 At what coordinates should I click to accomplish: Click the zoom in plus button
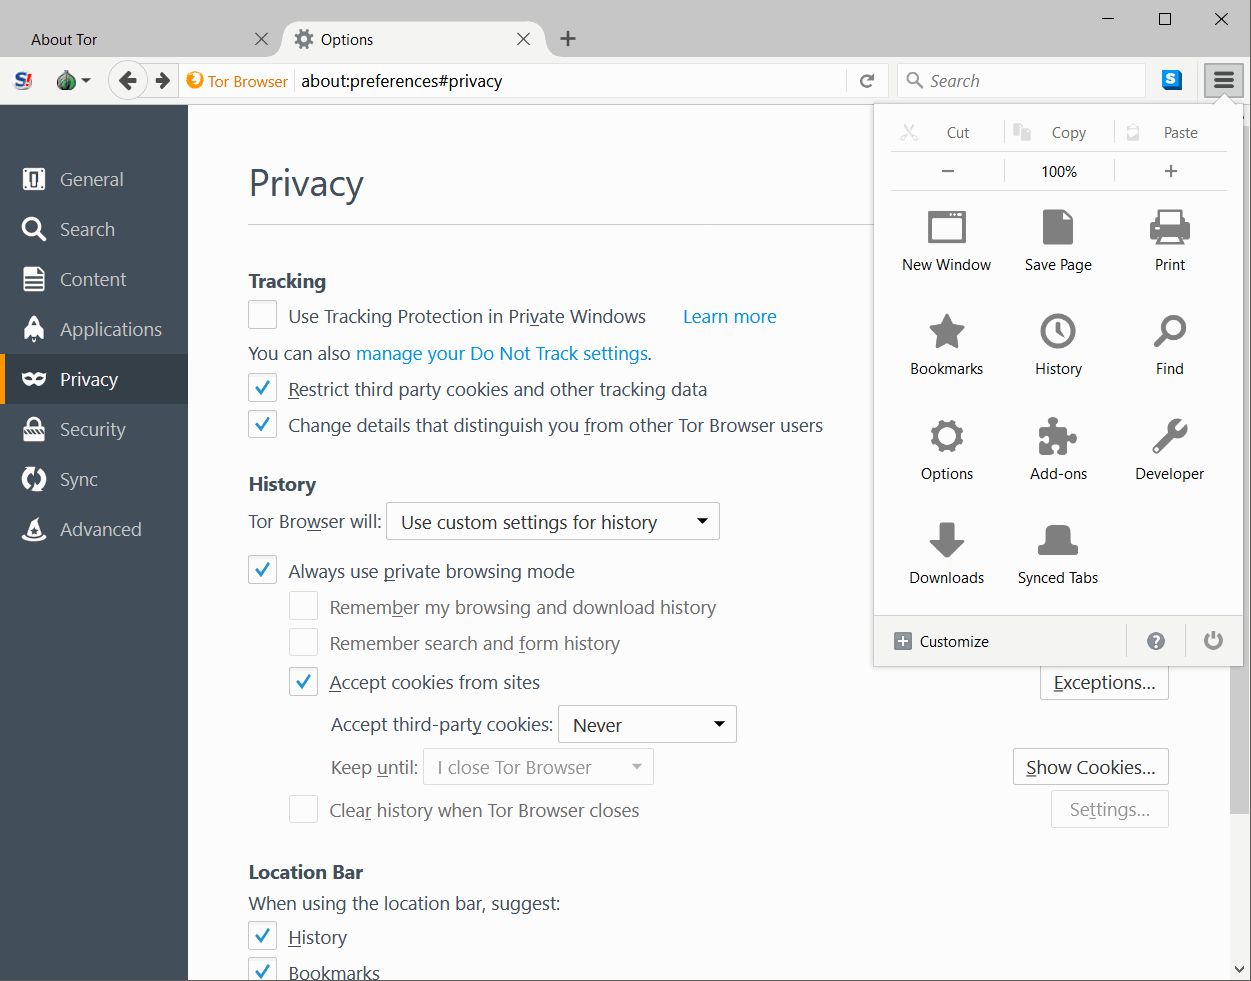[1170, 171]
